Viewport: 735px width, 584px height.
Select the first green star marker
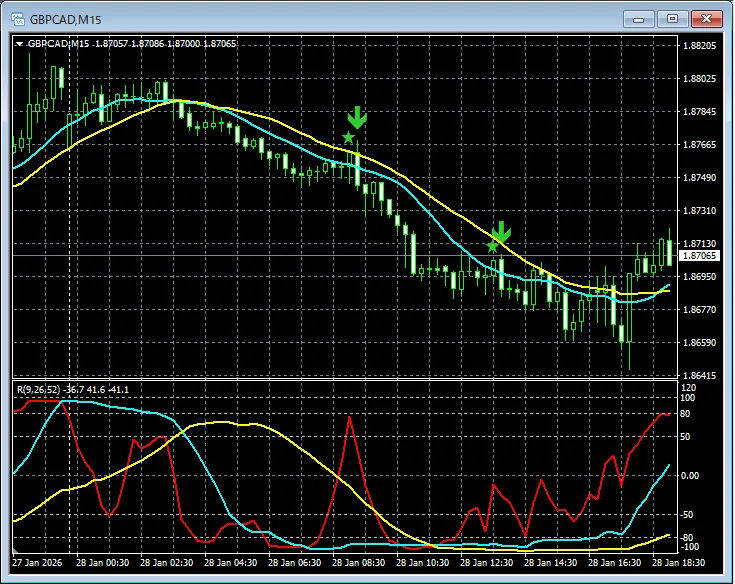coord(348,137)
